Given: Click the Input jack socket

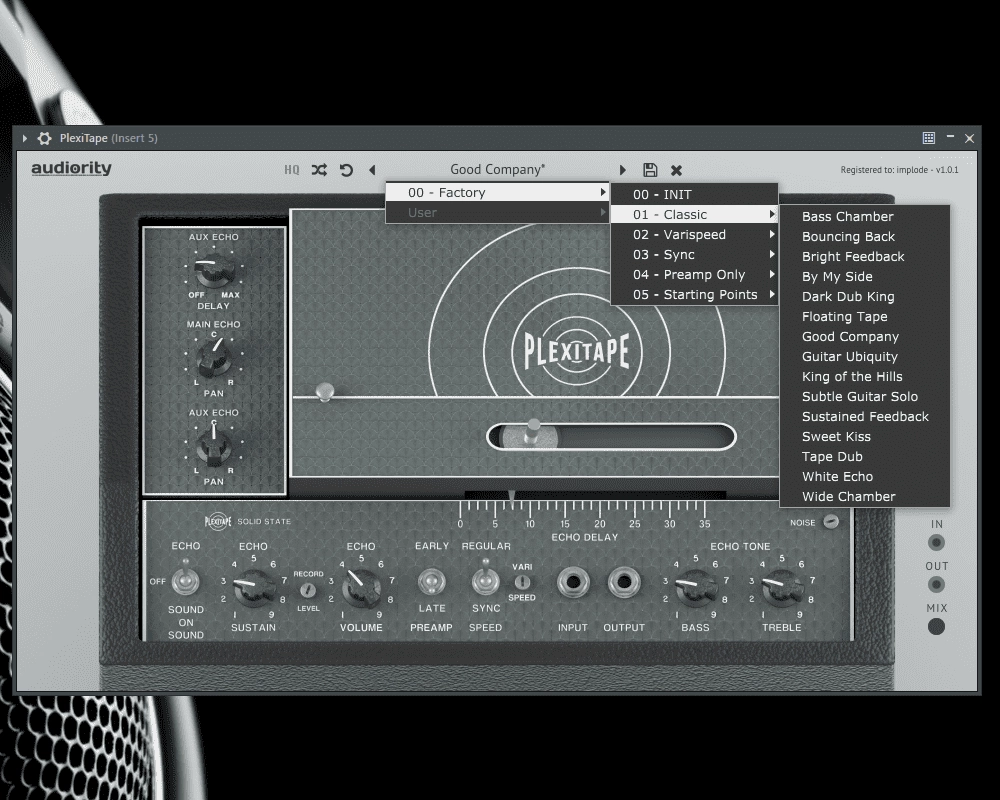Looking at the screenshot, I should point(573,582).
